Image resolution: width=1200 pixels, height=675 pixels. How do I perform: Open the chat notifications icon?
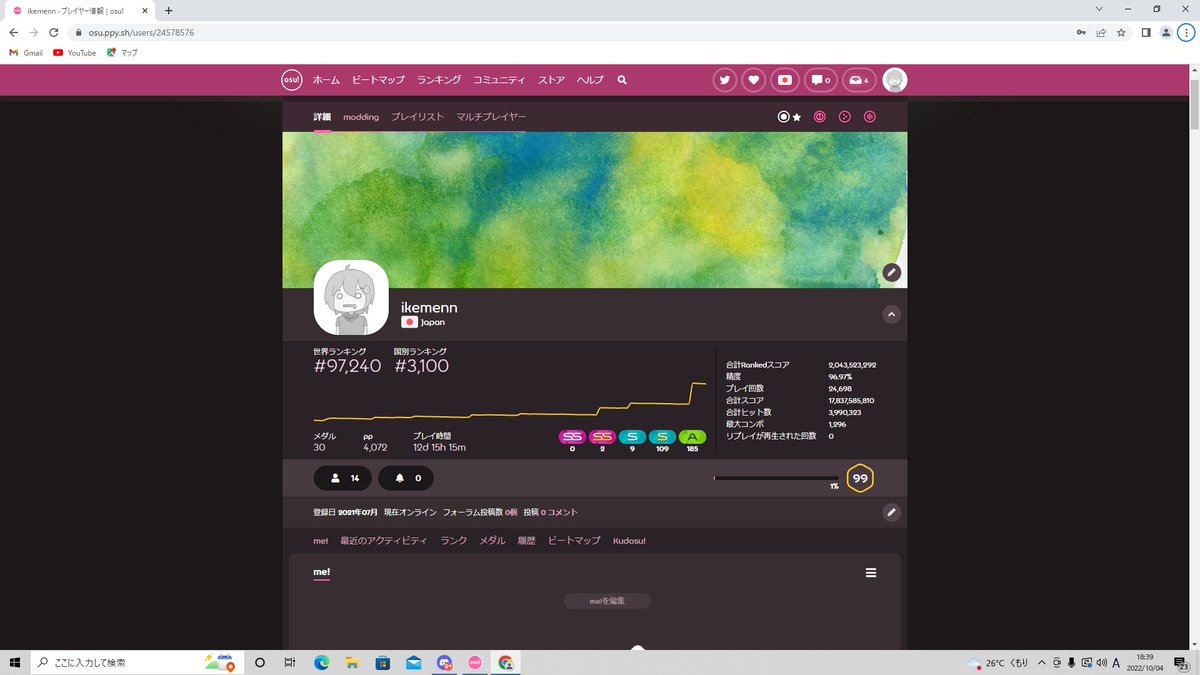[x=819, y=79]
